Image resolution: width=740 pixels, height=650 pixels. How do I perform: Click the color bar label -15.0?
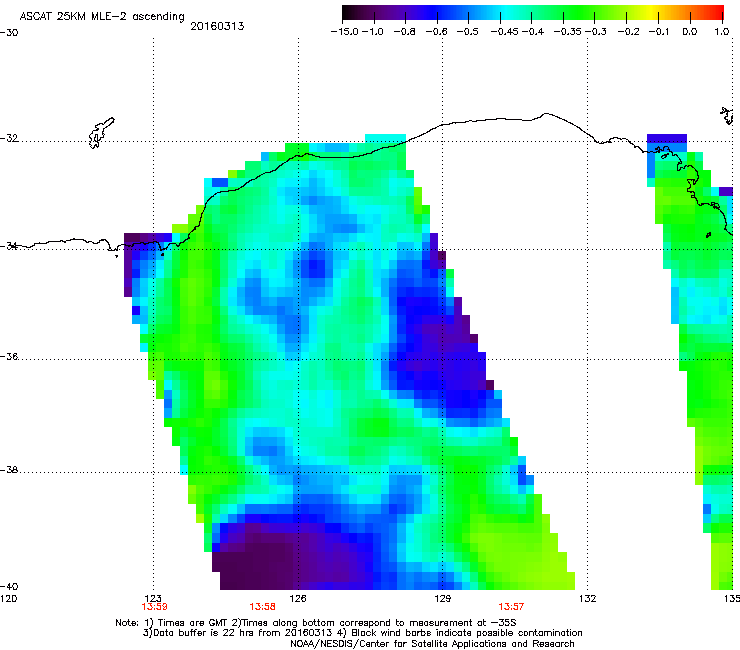(x=345, y=32)
